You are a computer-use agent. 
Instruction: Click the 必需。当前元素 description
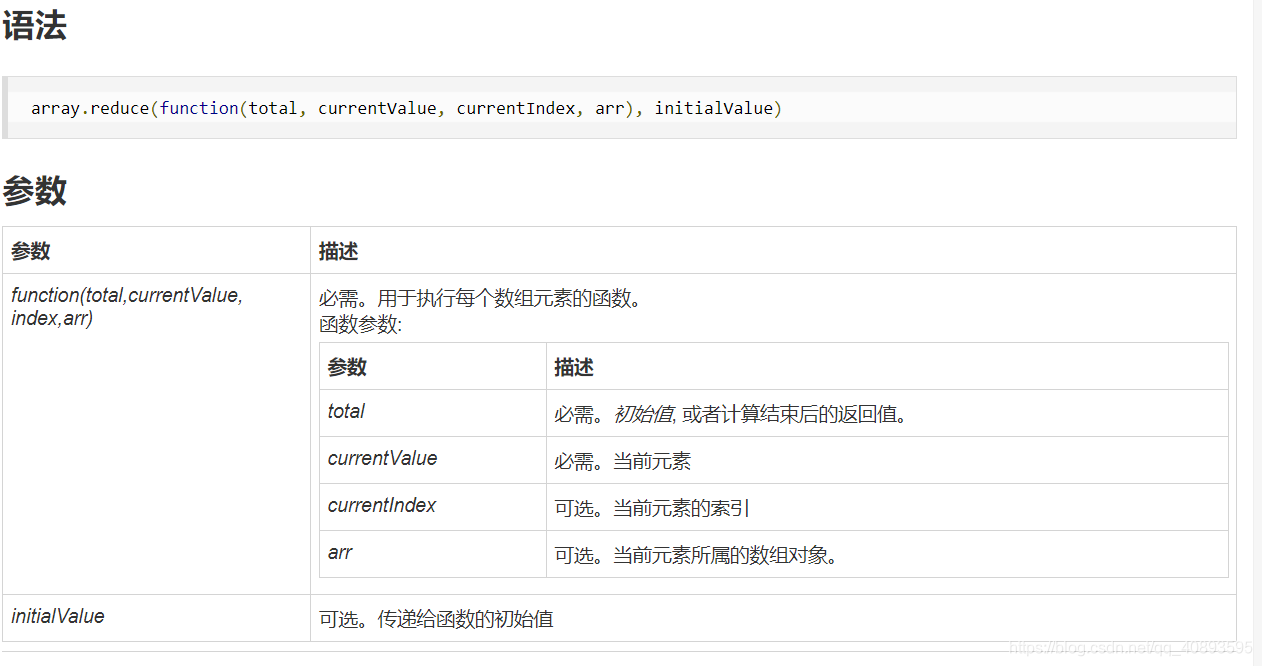(623, 461)
